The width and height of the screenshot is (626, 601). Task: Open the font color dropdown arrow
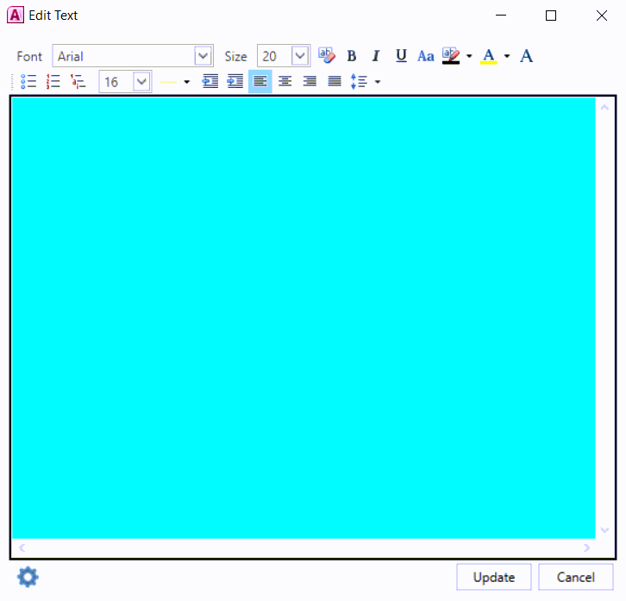click(x=507, y=57)
